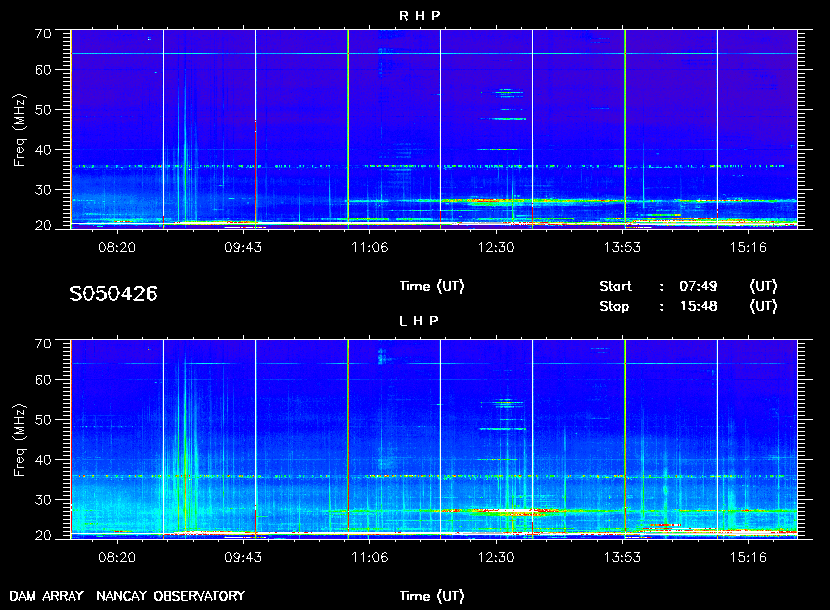Click the "30" frequency tick on RHP axis

(43, 190)
